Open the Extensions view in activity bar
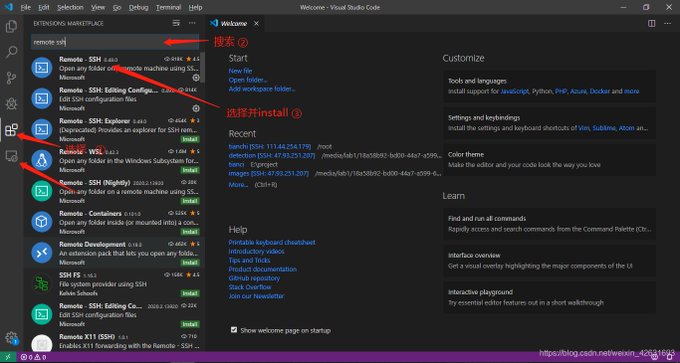 [x=11, y=129]
